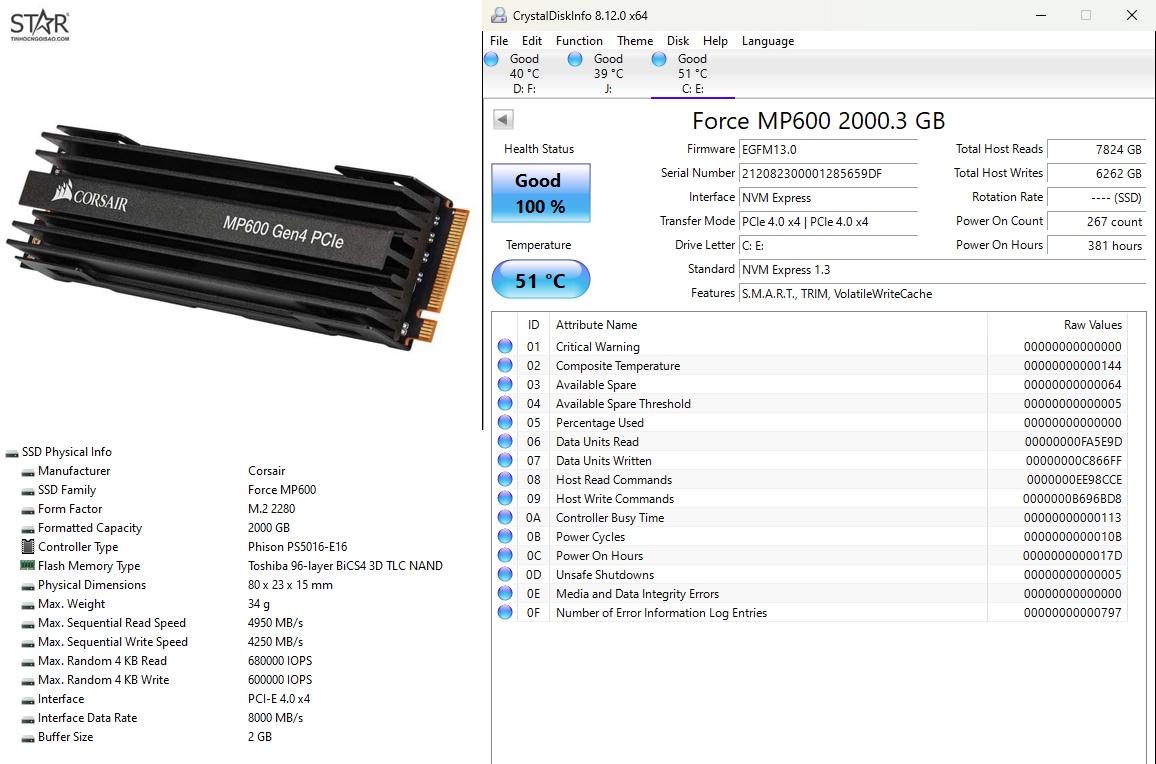Screen dimensions: 1156x764
Task: Click the status dot for Media and Data Integrity Errors
Action: point(505,594)
